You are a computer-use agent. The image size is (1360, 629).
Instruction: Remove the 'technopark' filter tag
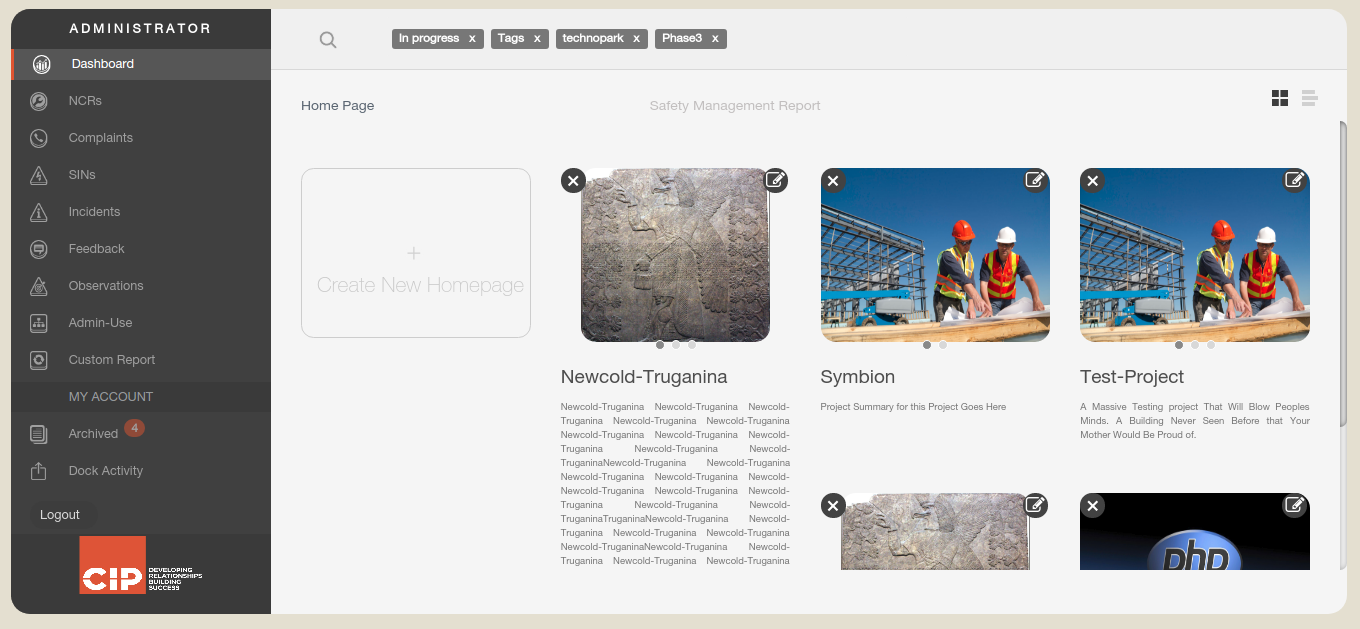(x=636, y=39)
